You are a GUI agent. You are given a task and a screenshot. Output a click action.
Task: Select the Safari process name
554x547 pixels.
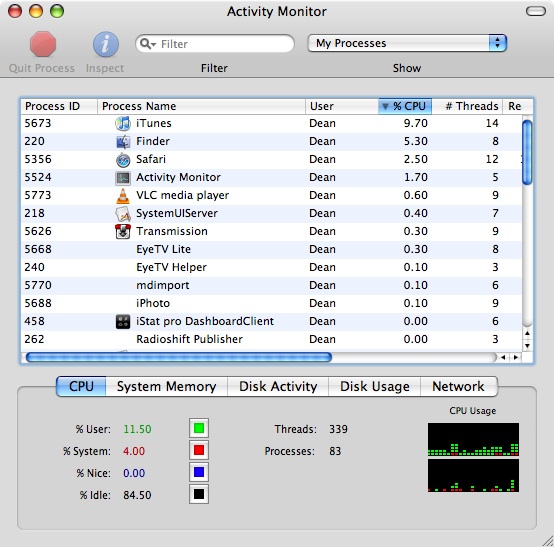(151, 159)
